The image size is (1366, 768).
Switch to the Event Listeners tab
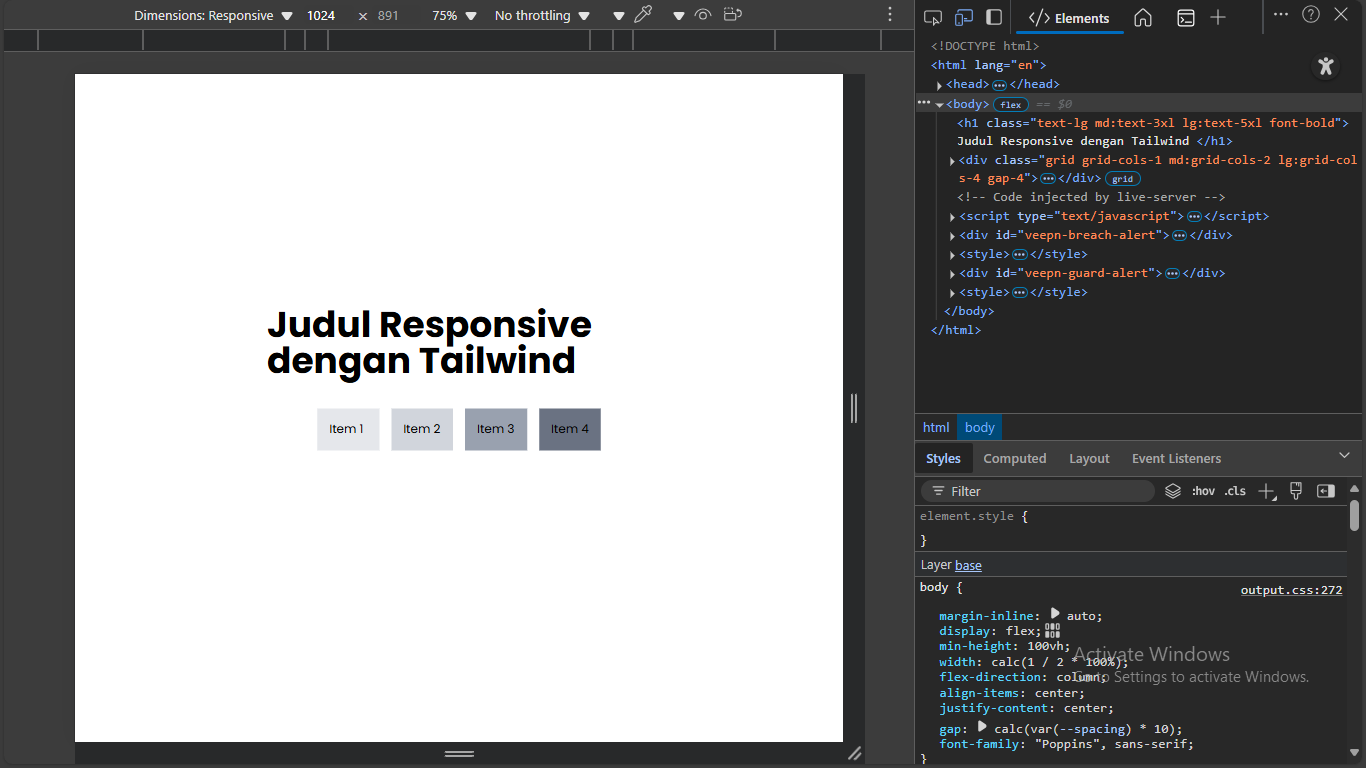(x=1176, y=458)
